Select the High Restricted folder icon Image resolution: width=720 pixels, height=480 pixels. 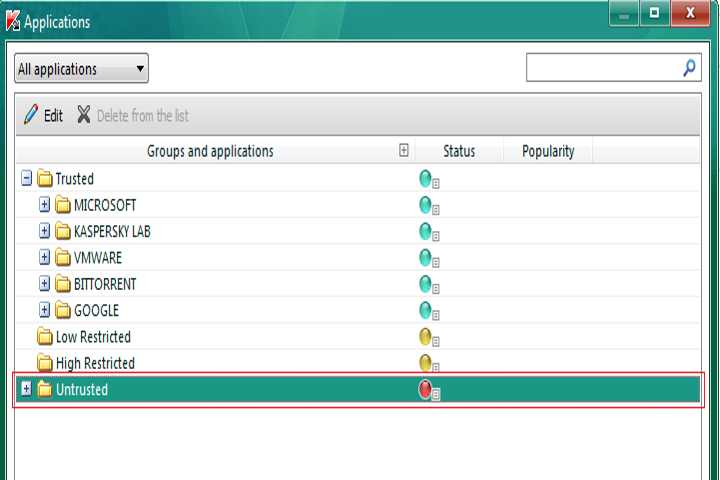tap(45, 362)
